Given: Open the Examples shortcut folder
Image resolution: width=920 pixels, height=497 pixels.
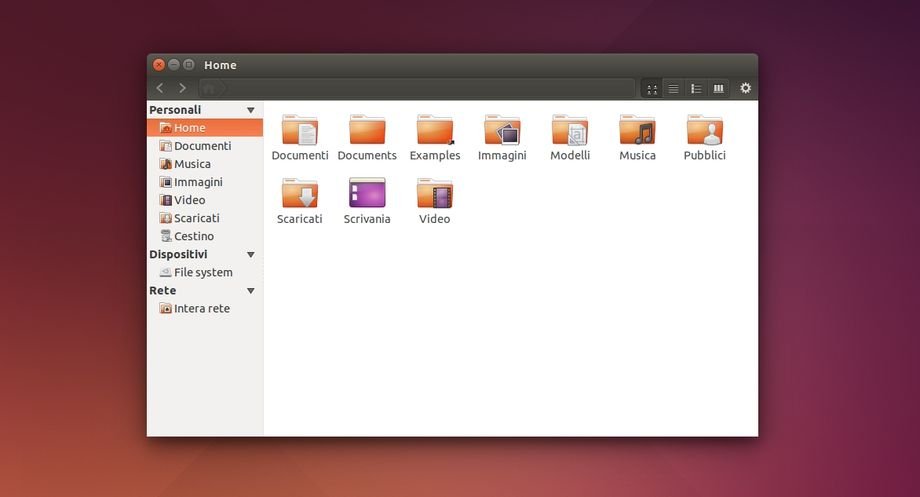Looking at the screenshot, I should (x=435, y=131).
